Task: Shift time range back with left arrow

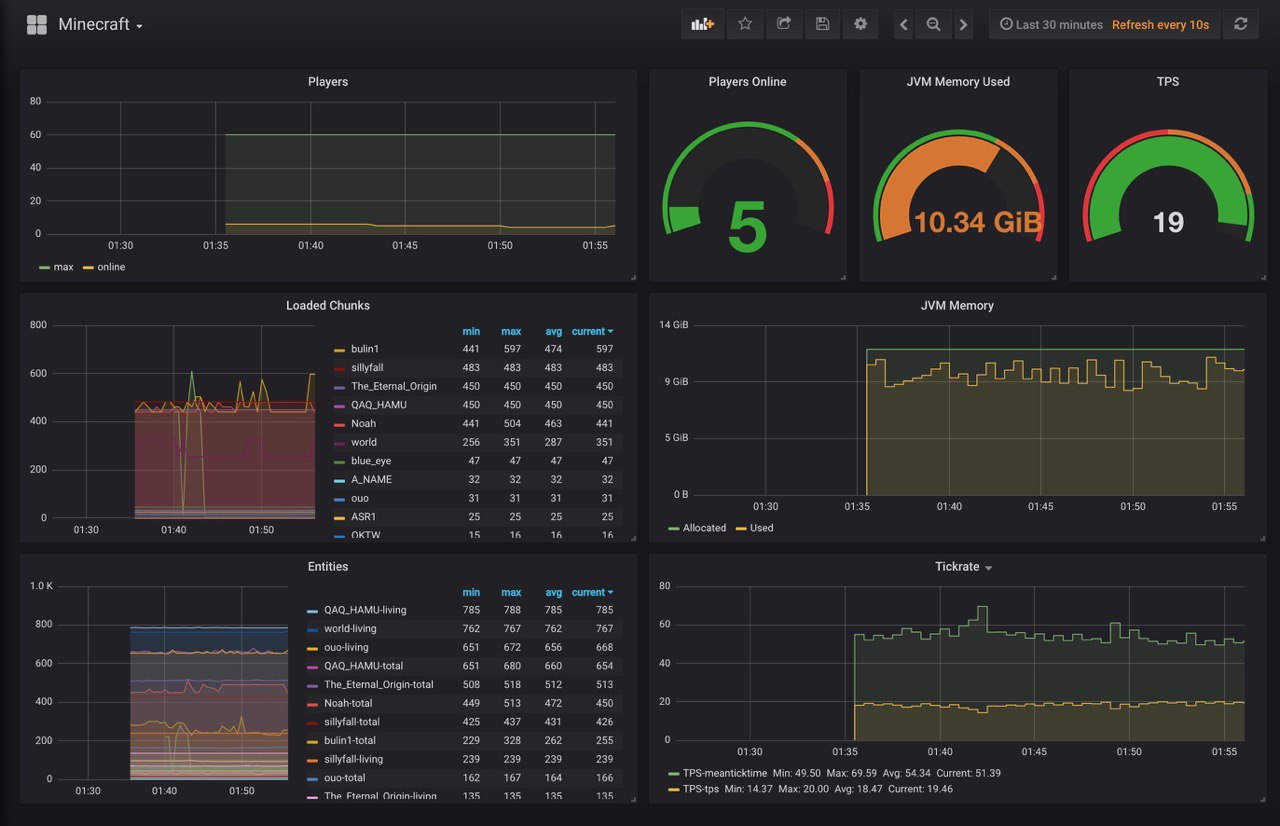Action: pos(903,24)
